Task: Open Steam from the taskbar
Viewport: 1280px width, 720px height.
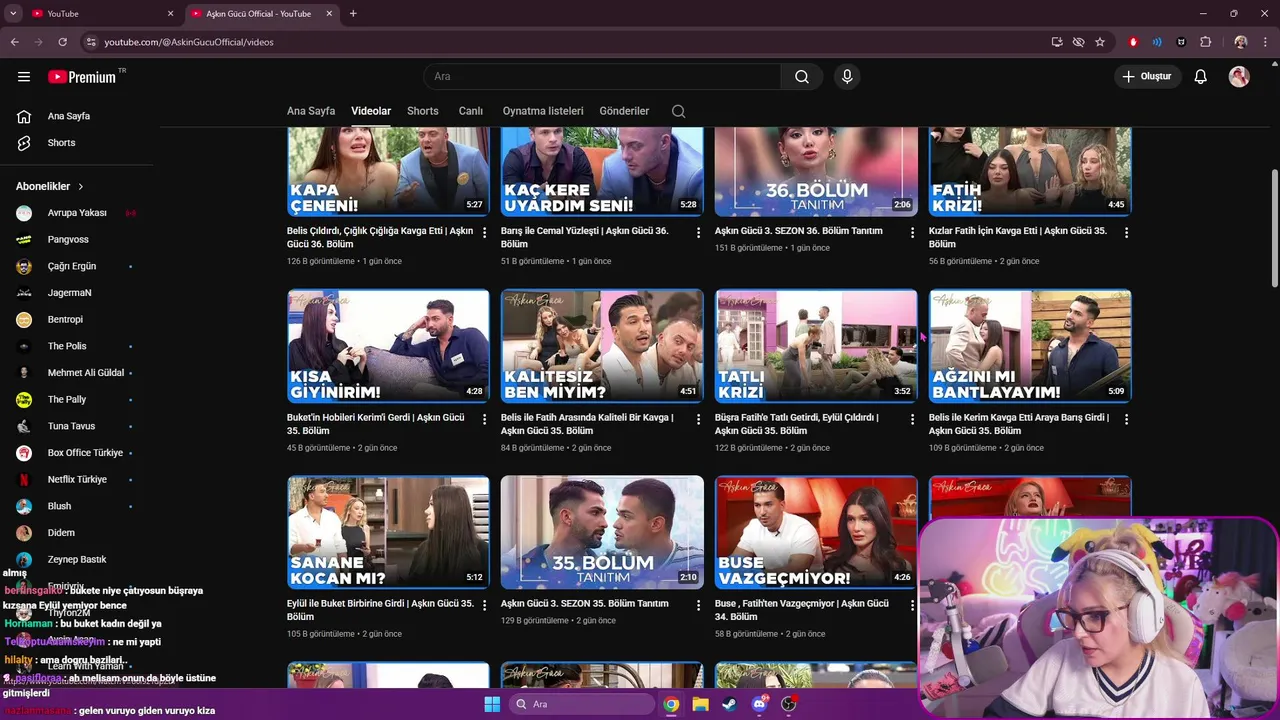Action: 730,704
